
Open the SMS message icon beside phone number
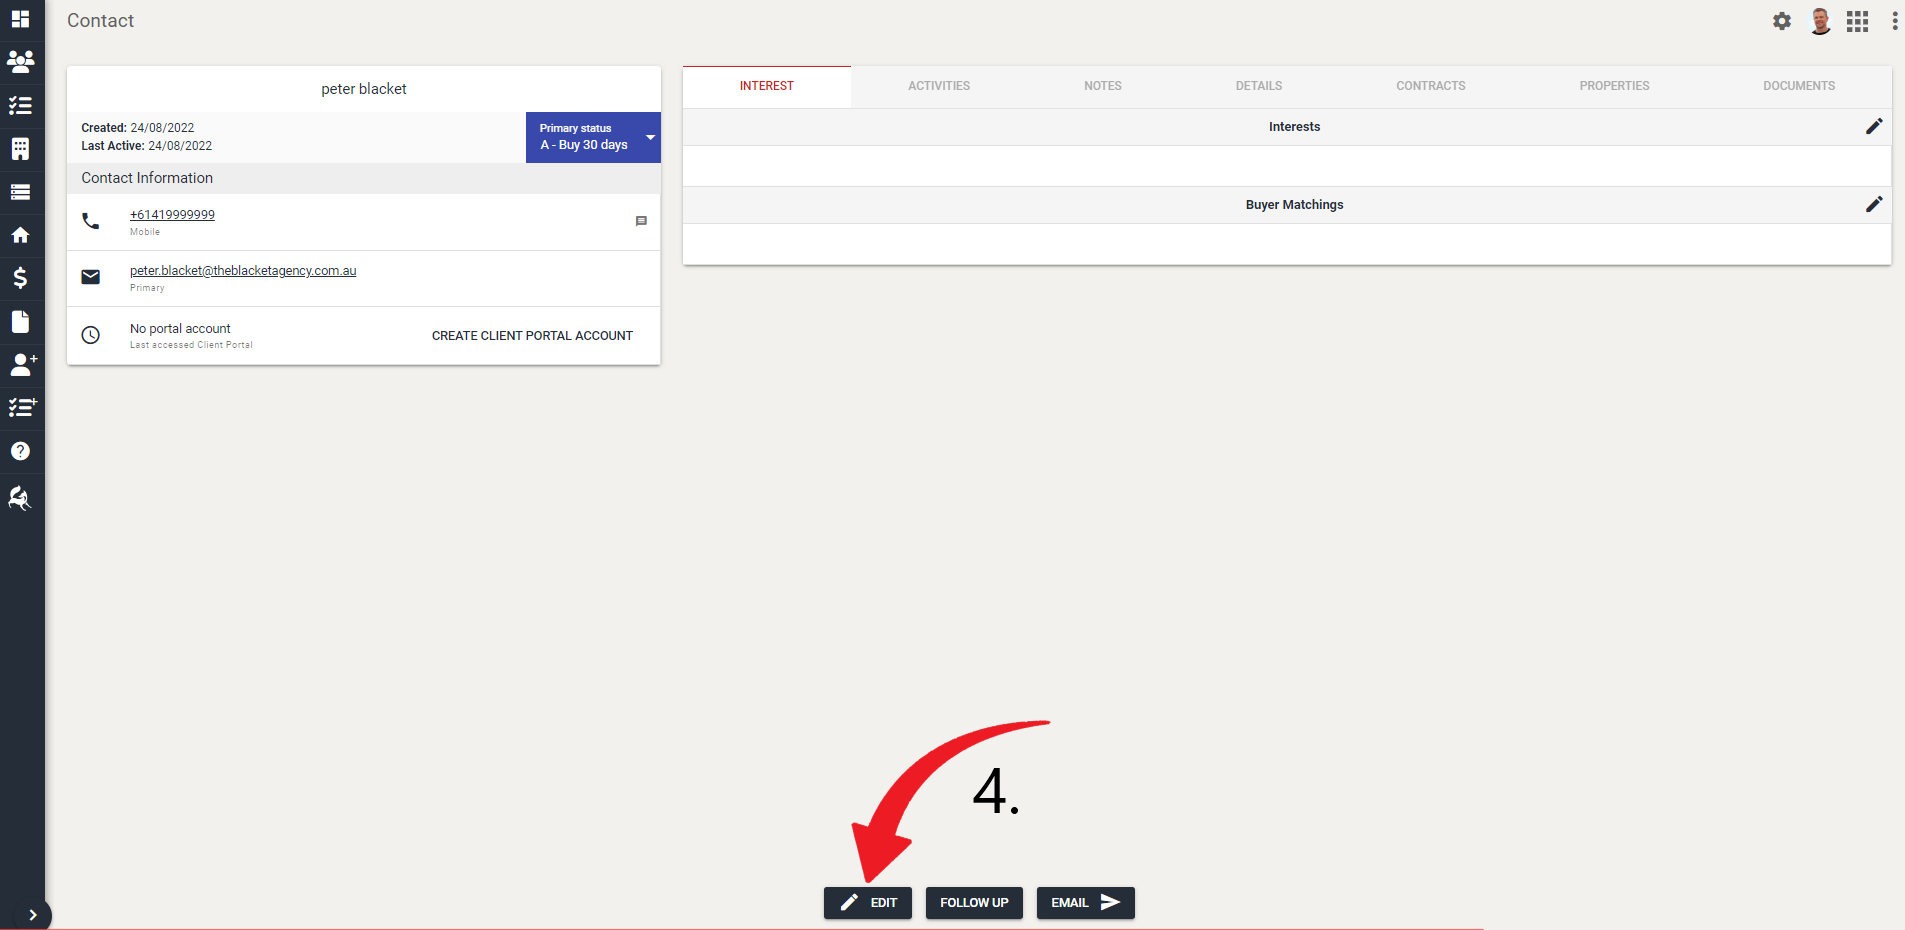(x=641, y=221)
